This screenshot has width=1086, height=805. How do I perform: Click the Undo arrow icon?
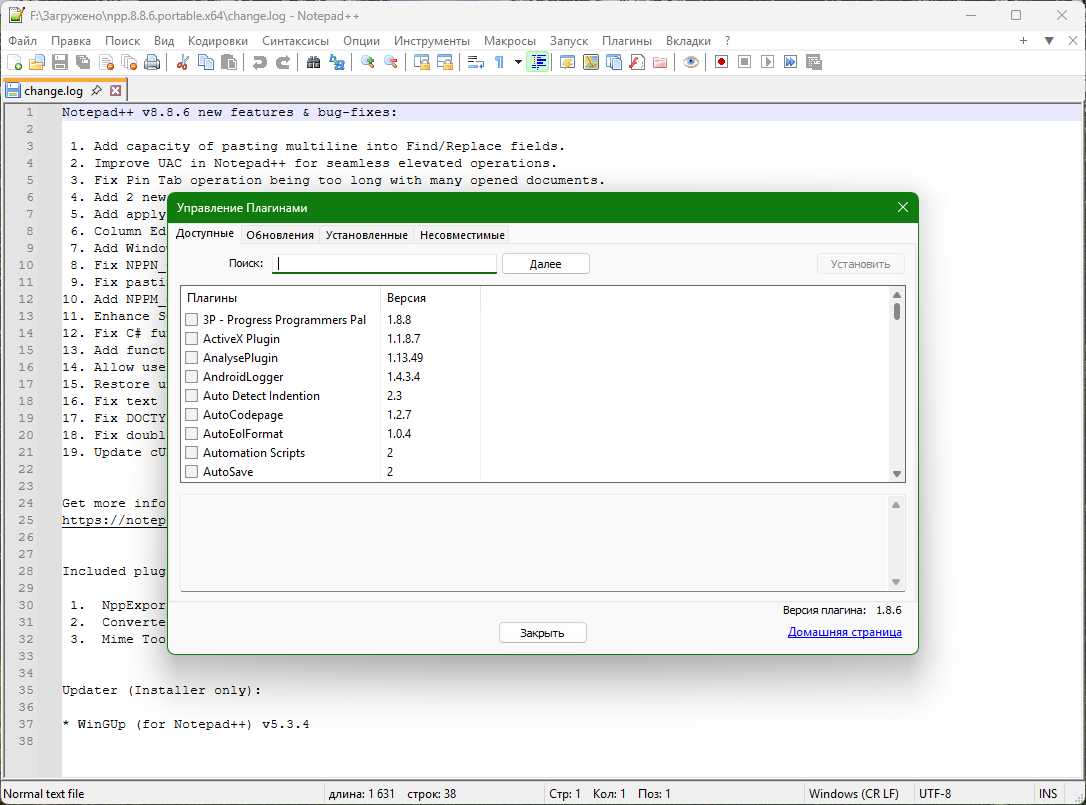pos(260,62)
